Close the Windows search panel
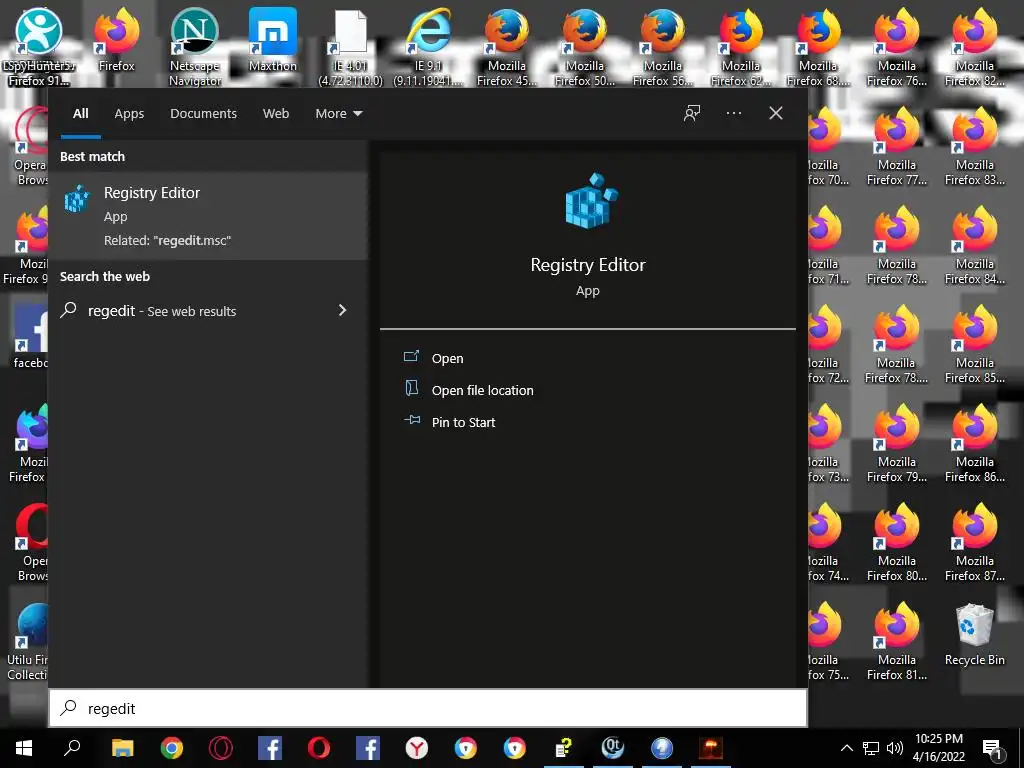The width and height of the screenshot is (1024, 768). 775,113
